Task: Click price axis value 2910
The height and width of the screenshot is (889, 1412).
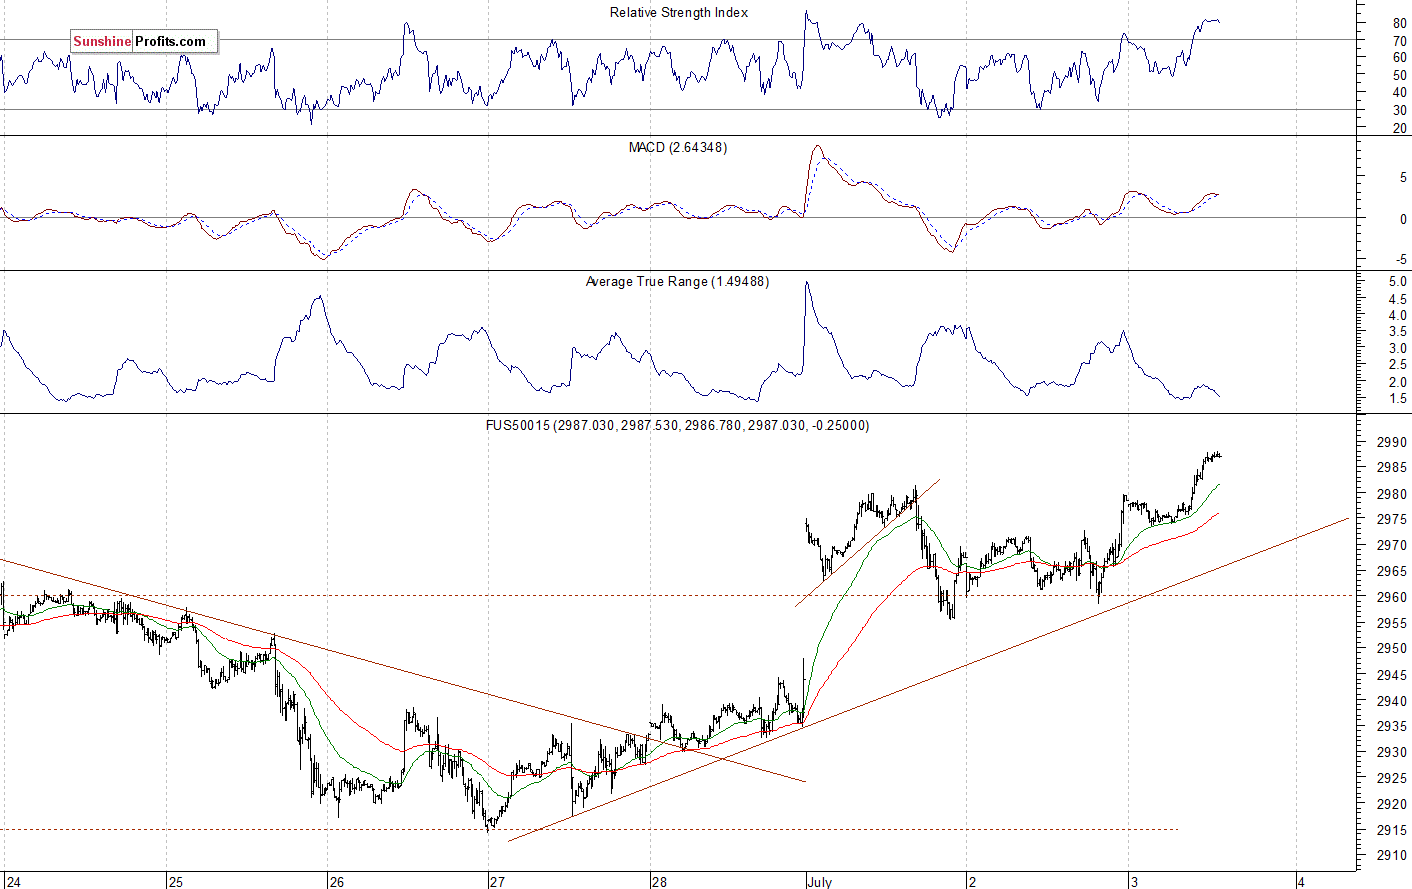Action: tap(1393, 856)
